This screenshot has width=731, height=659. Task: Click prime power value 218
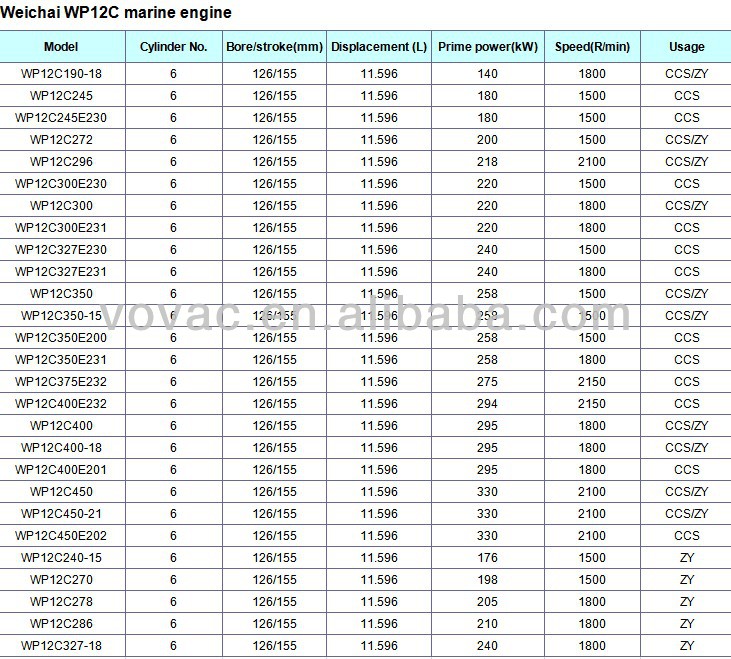click(x=487, y=162)
